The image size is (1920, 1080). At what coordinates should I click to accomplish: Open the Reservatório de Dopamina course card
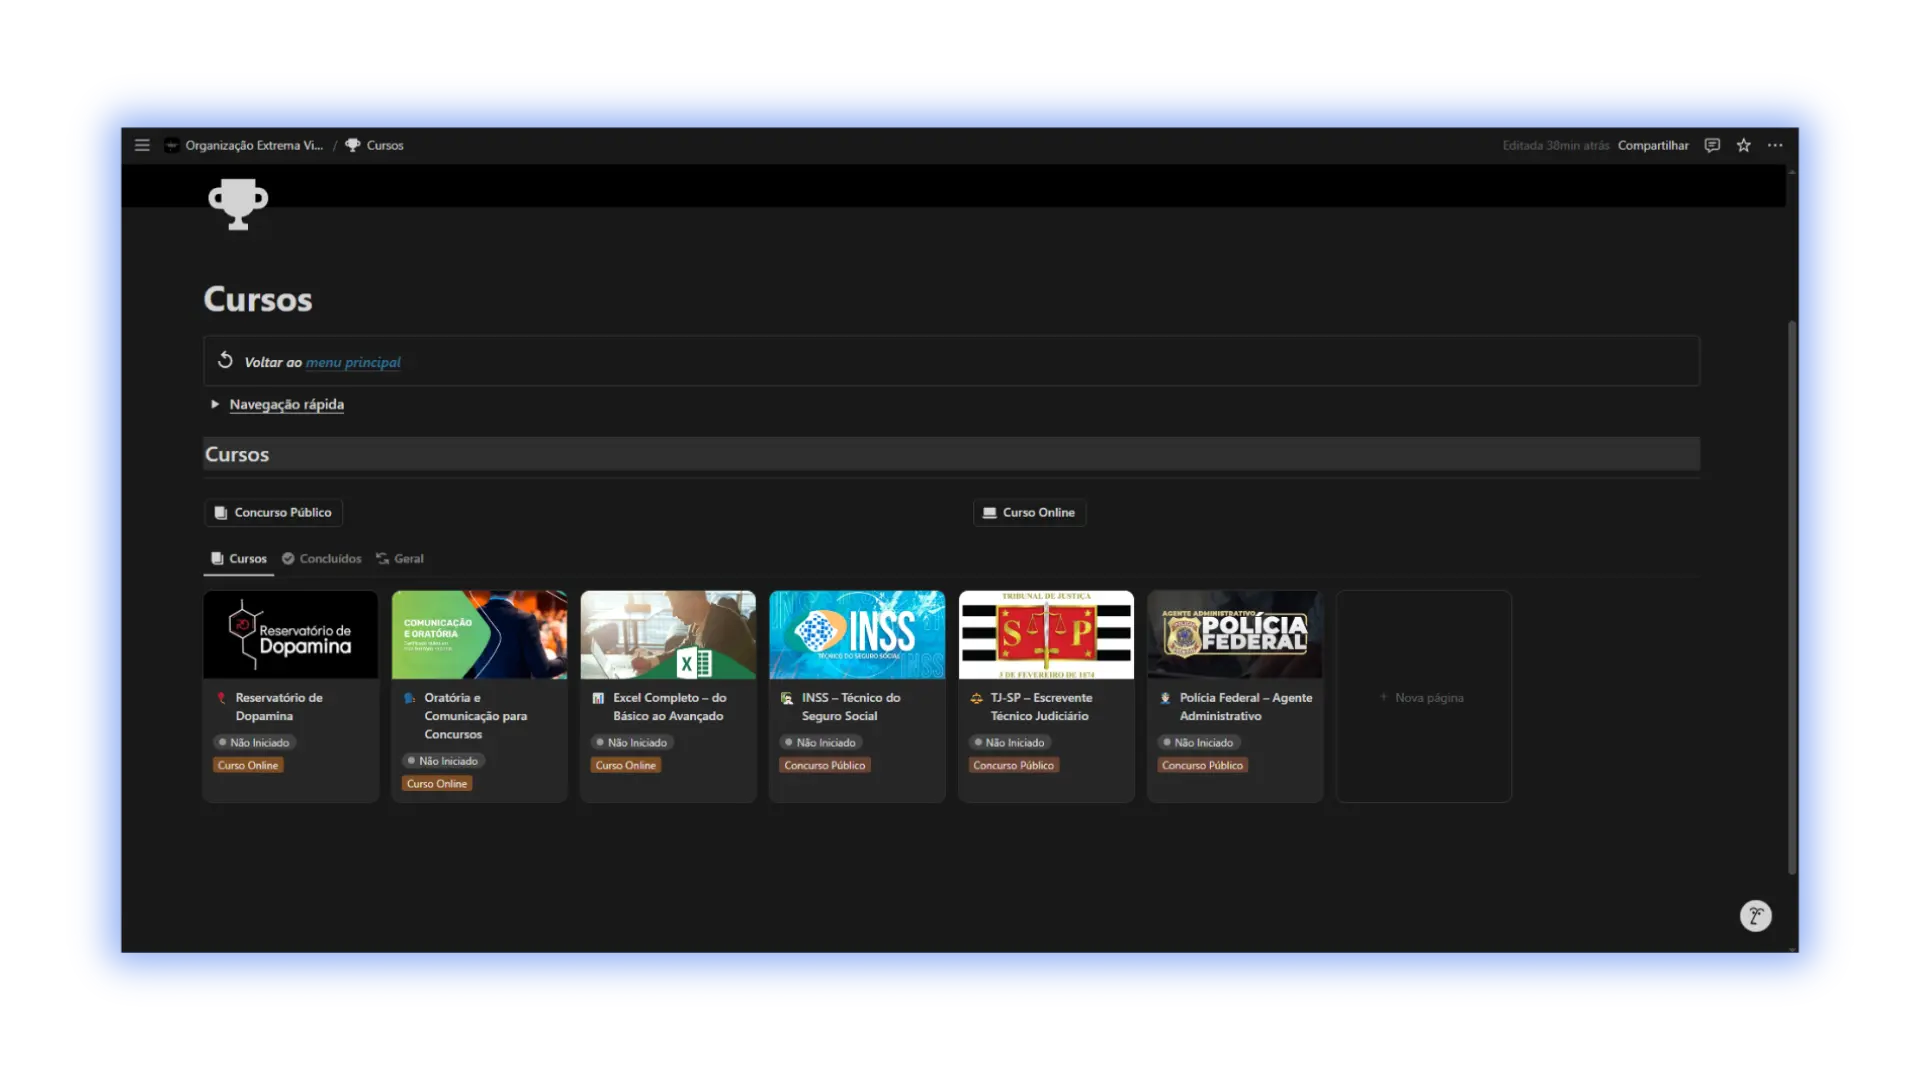[291, 696]
